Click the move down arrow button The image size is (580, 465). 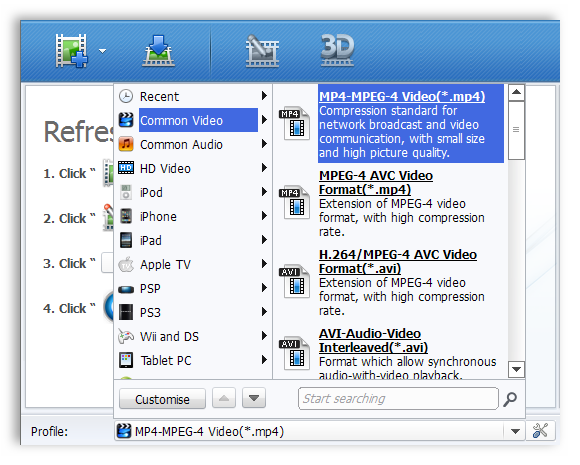pyautogui.click(x=254, y=398)
